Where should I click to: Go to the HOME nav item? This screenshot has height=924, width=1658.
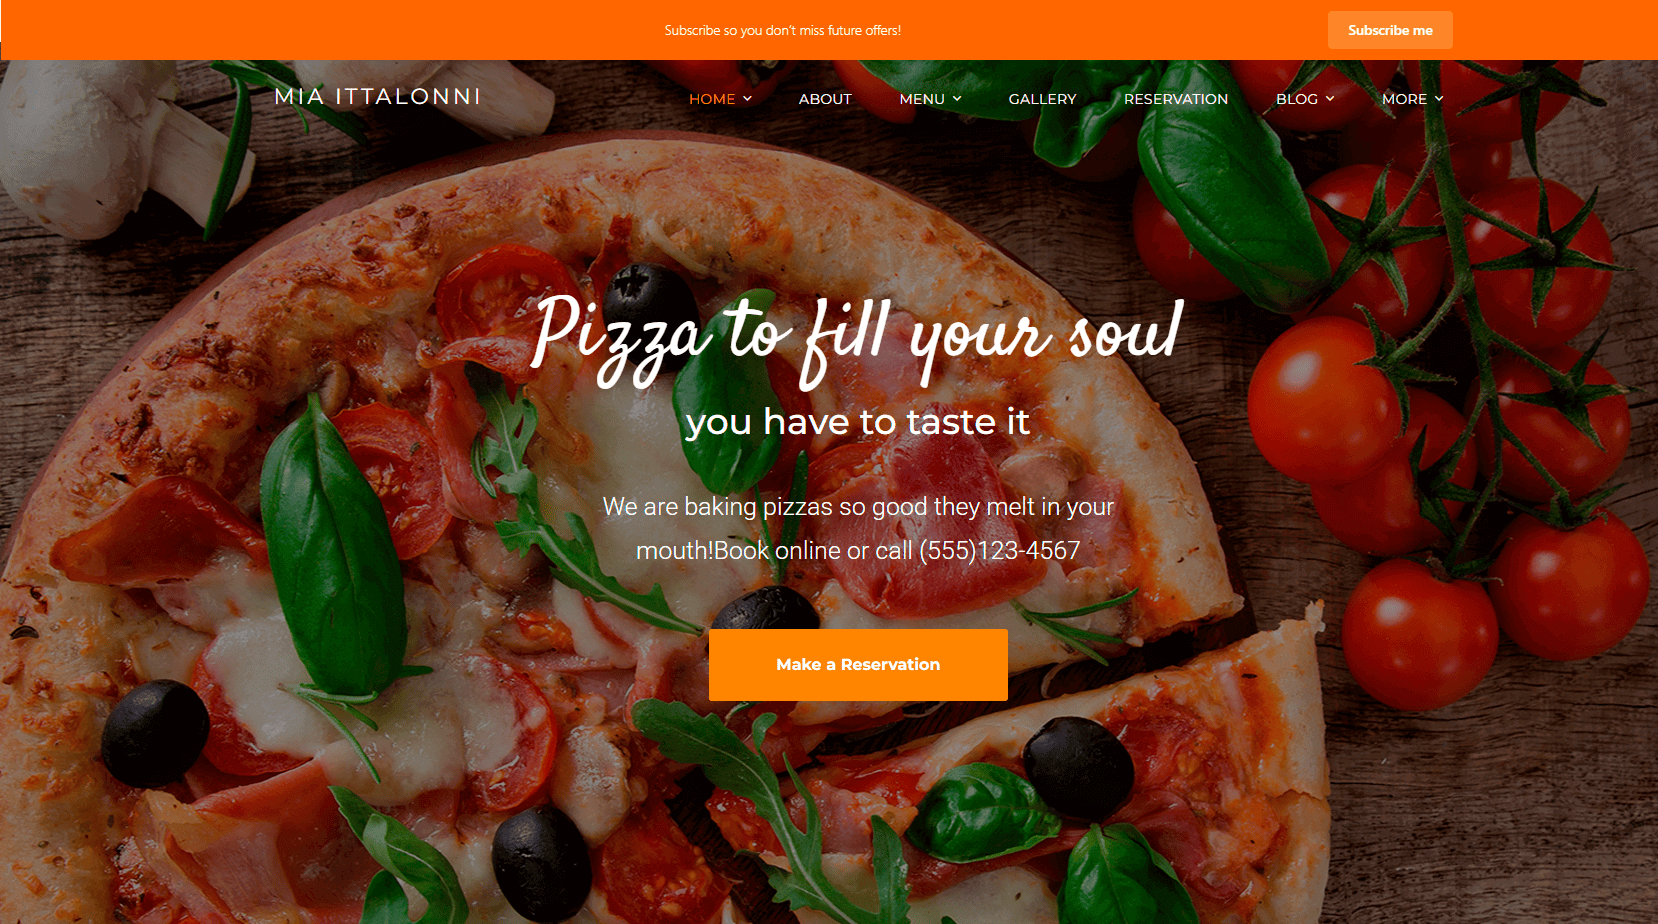pyautogui.click(x=712, y=99)
